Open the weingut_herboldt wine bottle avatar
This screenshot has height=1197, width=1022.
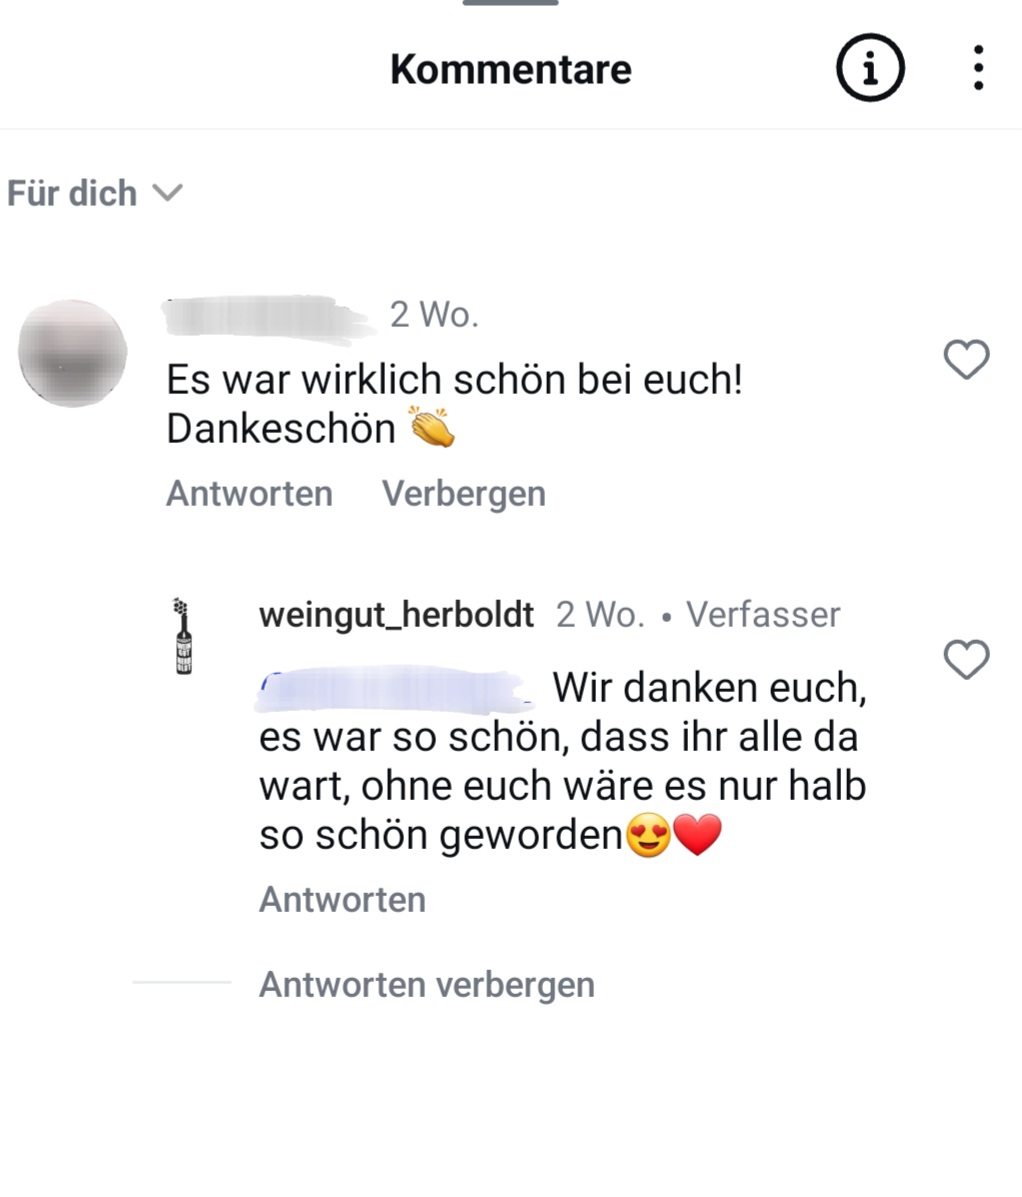pyautogui.click(x=183, y=636)
